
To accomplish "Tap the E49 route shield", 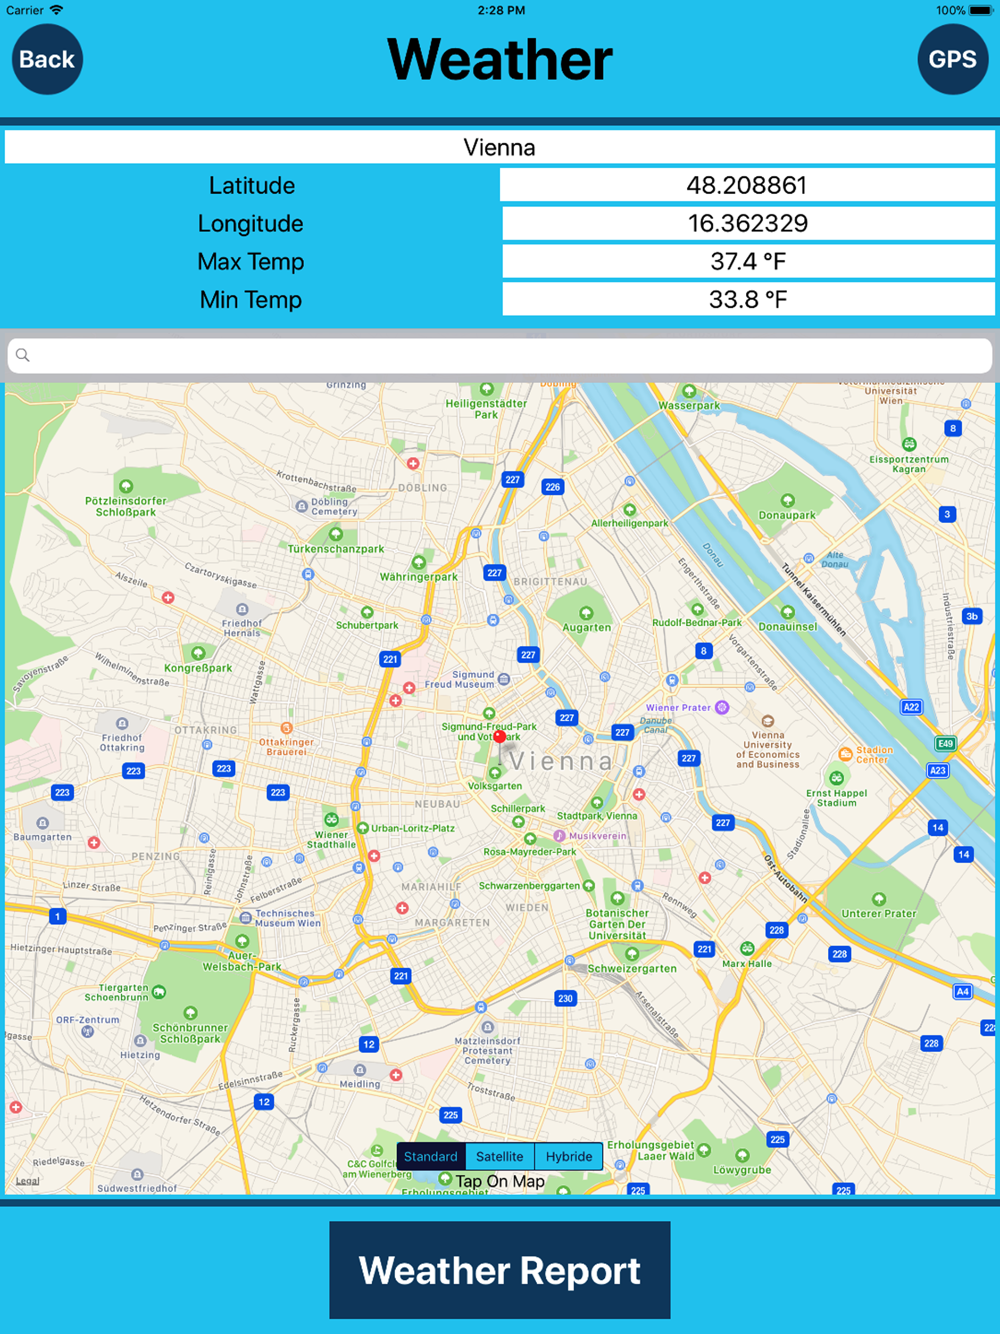I will [x=946, y=744].
